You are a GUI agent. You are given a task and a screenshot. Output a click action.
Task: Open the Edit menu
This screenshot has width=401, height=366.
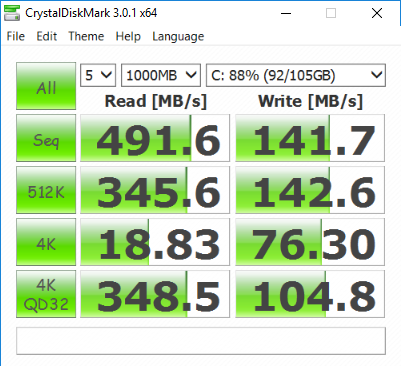[47, 36]
